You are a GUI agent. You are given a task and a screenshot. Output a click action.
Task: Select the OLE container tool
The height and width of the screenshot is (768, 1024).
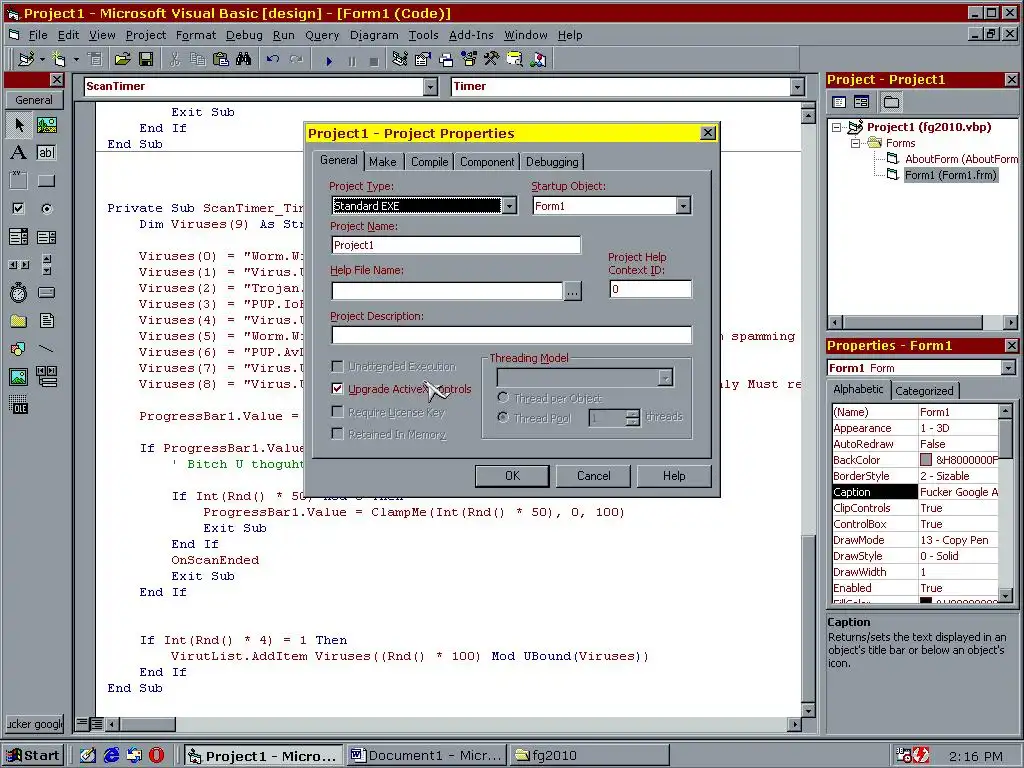pos(19,405)
